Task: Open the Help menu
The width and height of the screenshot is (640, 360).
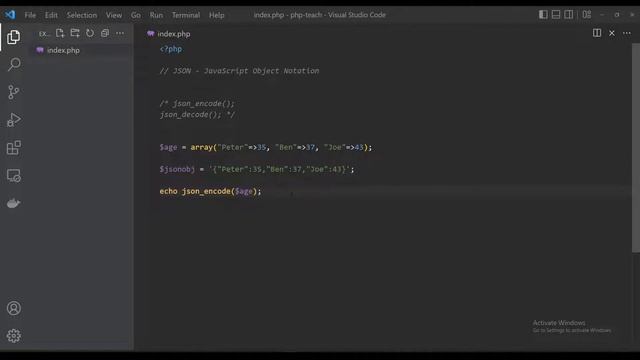Action: (x=217, y=15)
